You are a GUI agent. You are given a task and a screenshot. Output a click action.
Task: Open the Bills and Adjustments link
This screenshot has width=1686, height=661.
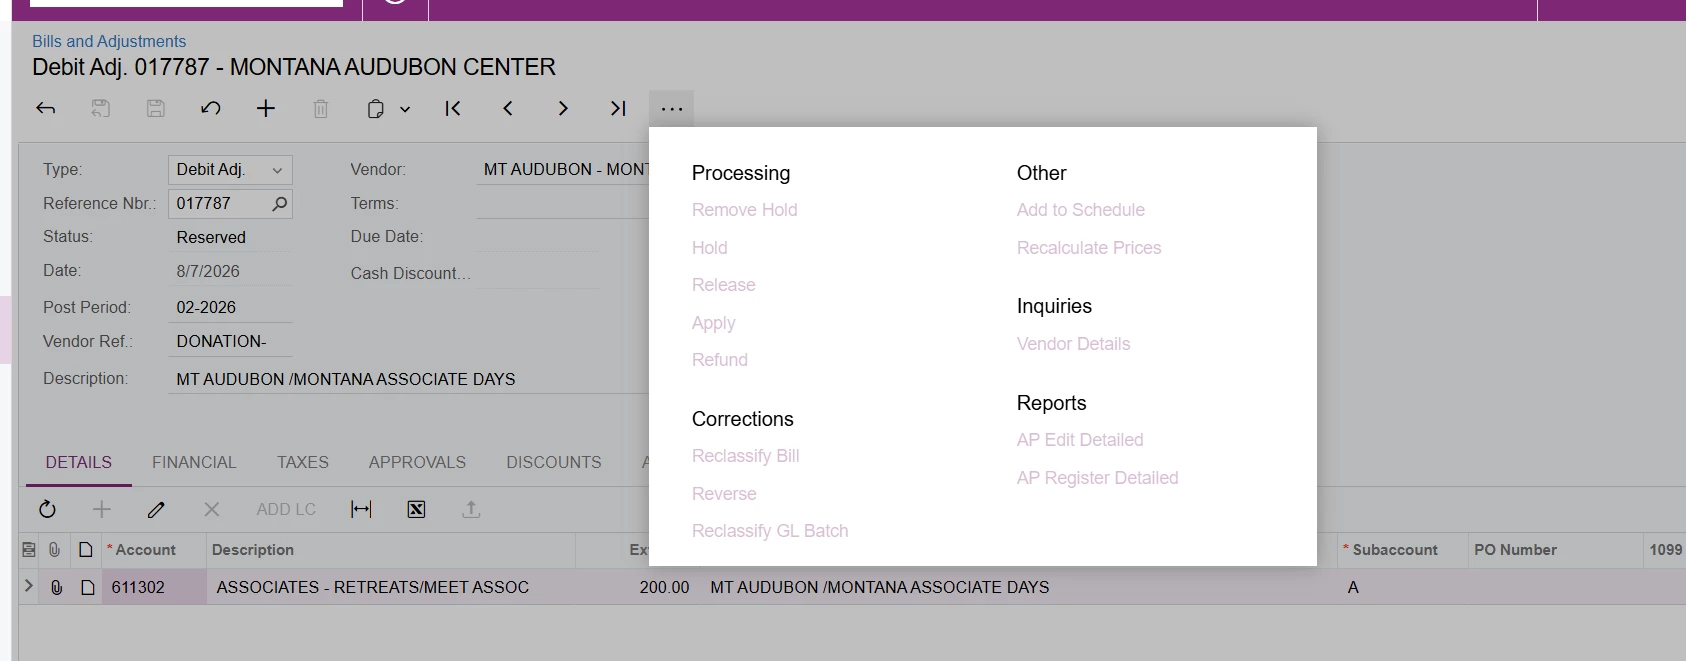(x=109, y=41)
